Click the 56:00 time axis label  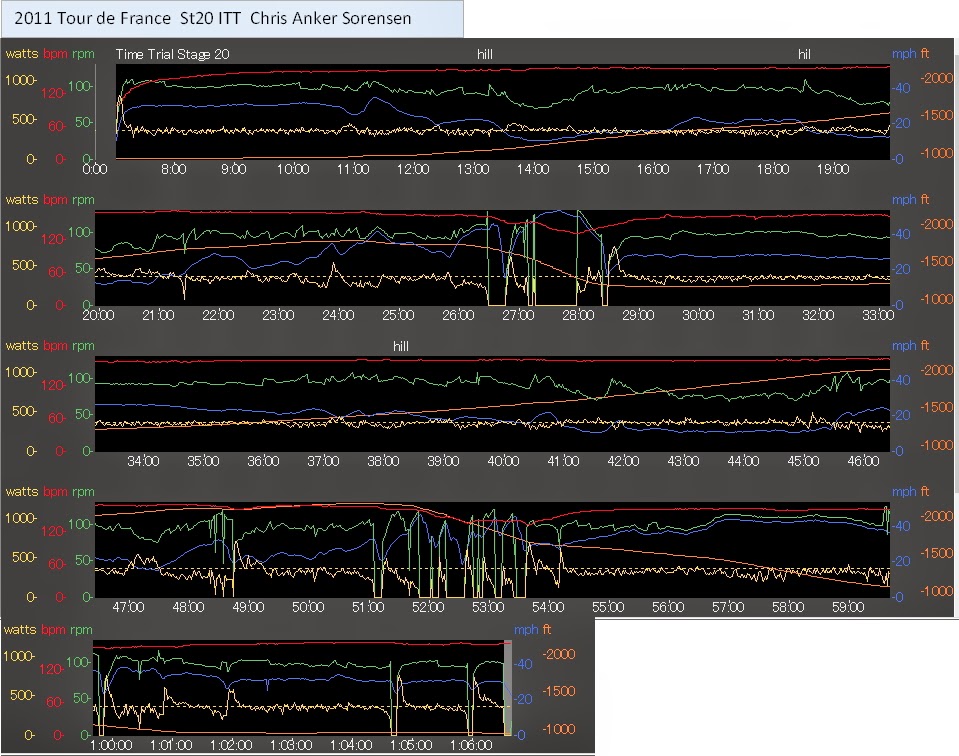click(667, 607)
